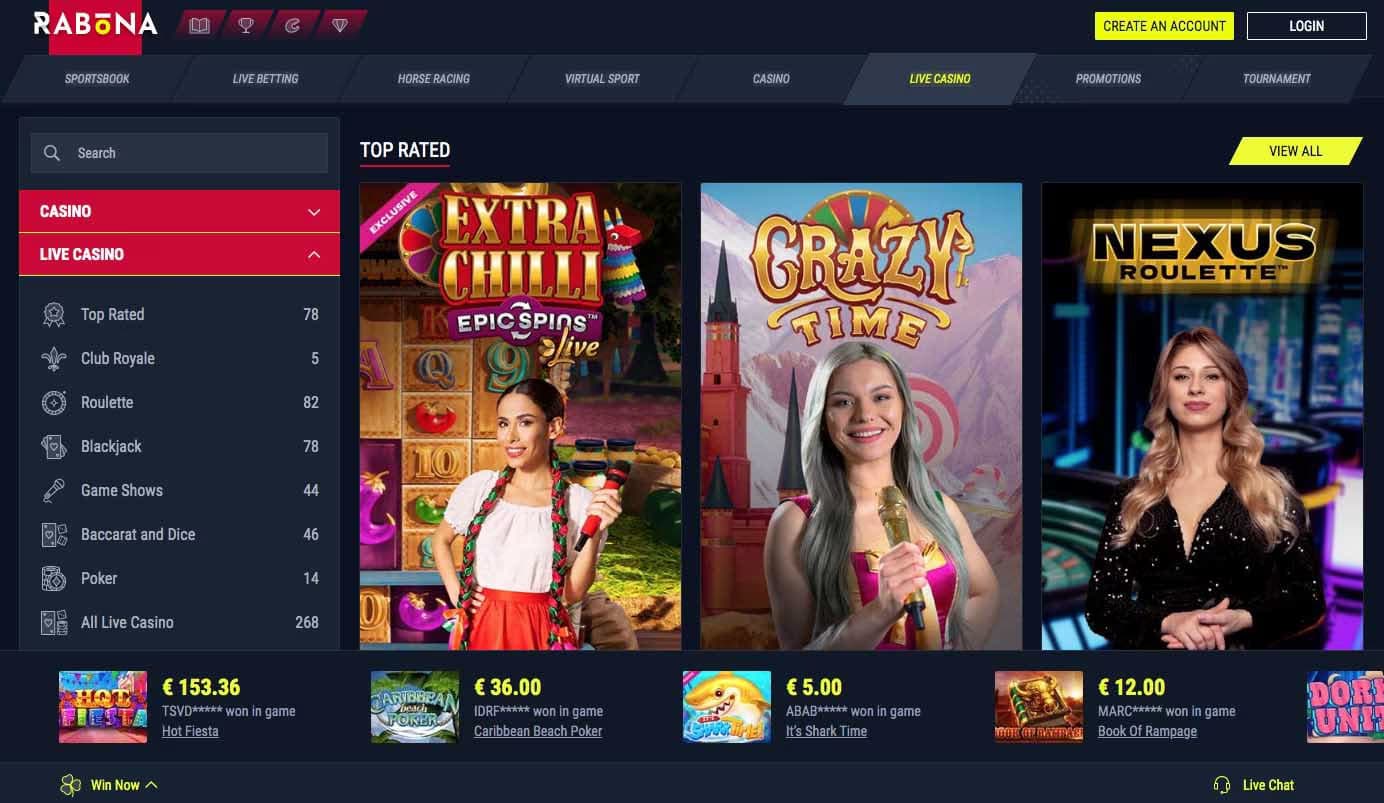Click the LOGIN button
1384x803 pixels.
[x=1306, y=26]
